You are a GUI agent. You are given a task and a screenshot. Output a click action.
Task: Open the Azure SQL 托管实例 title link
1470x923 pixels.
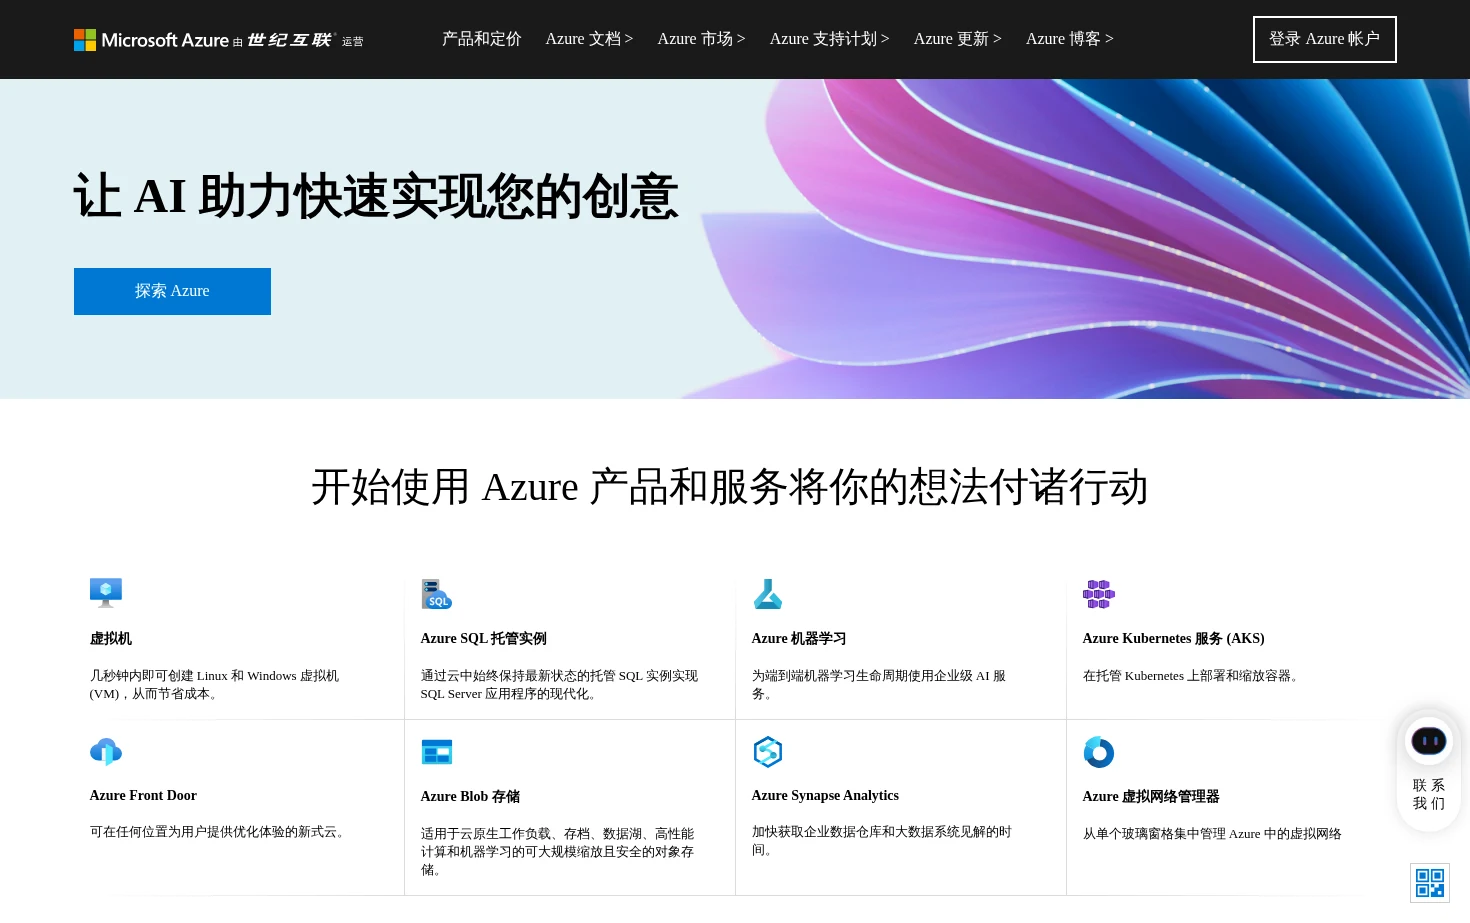[484, 639]
